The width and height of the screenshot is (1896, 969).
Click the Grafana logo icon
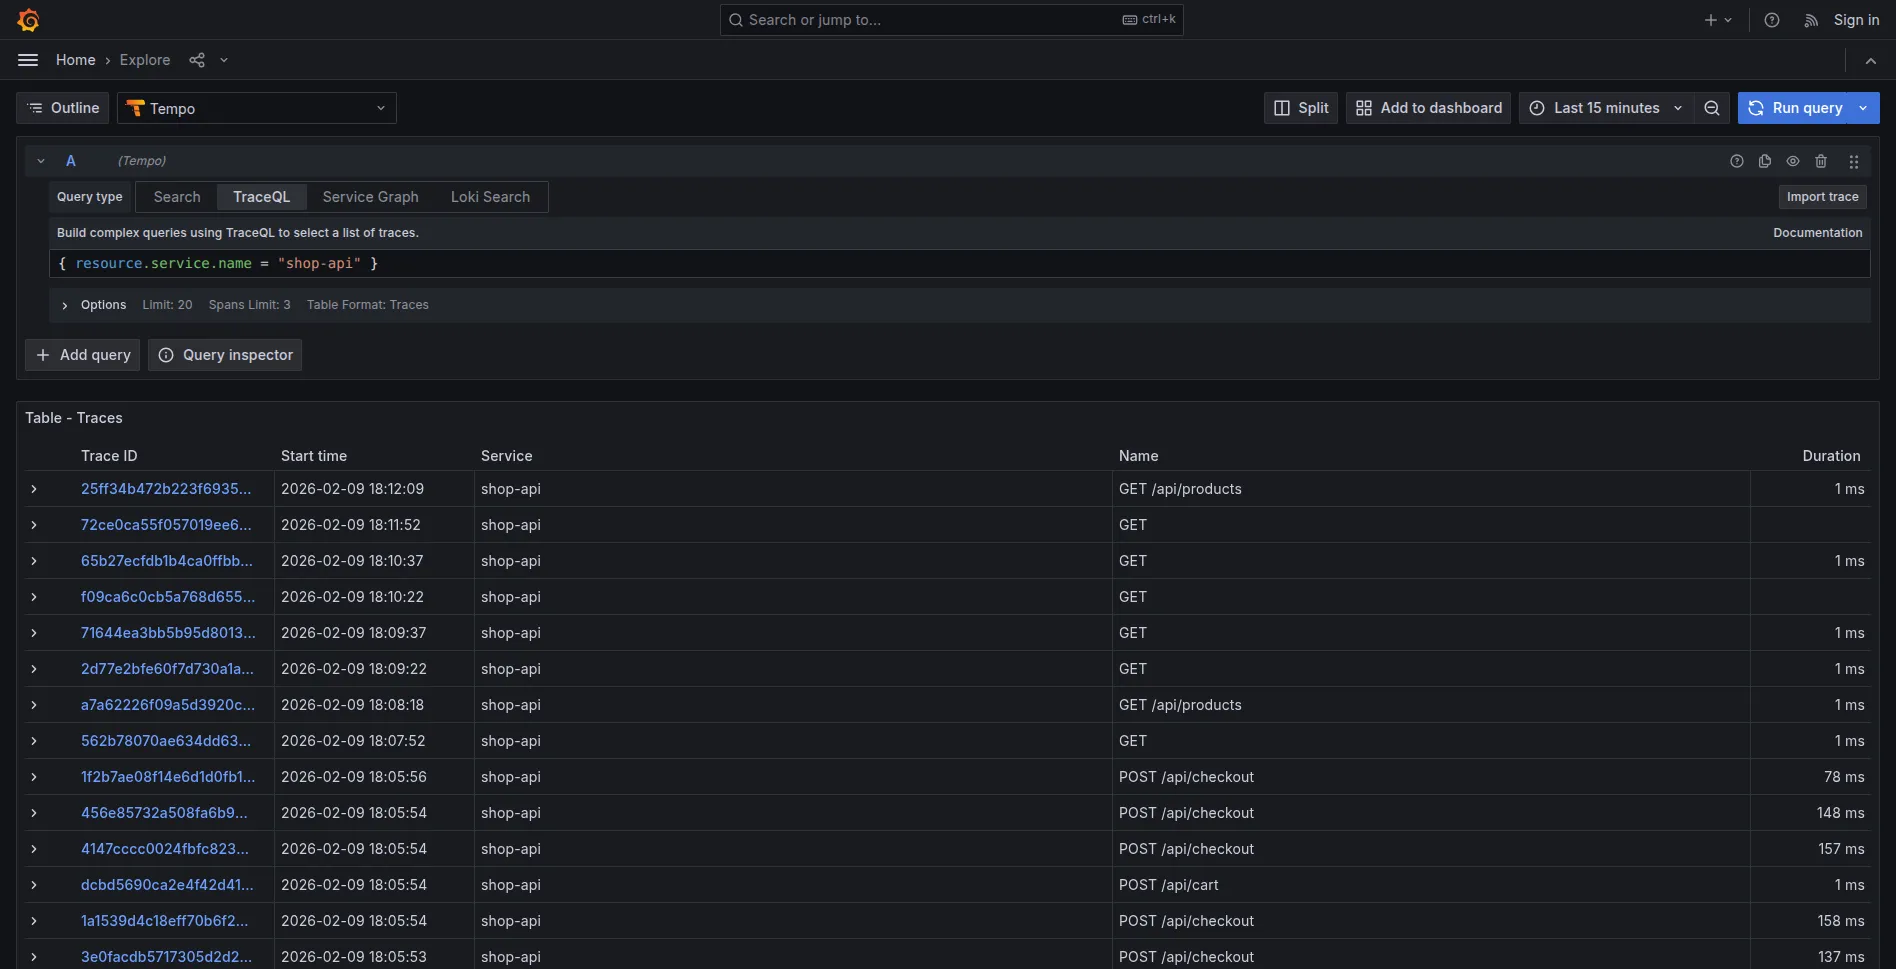coord(28,20)
